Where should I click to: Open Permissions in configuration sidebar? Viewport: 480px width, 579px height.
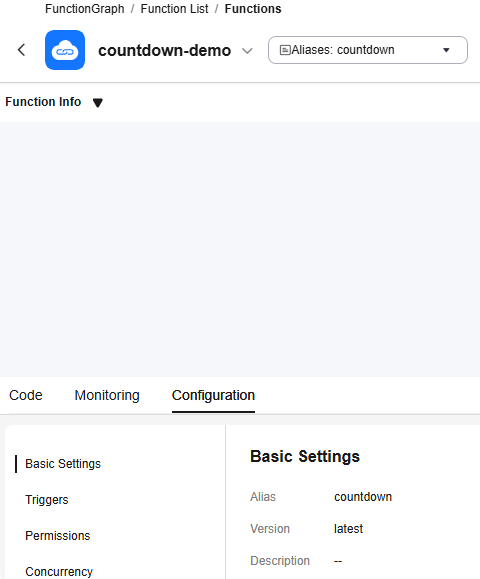[x=58, y=535]
